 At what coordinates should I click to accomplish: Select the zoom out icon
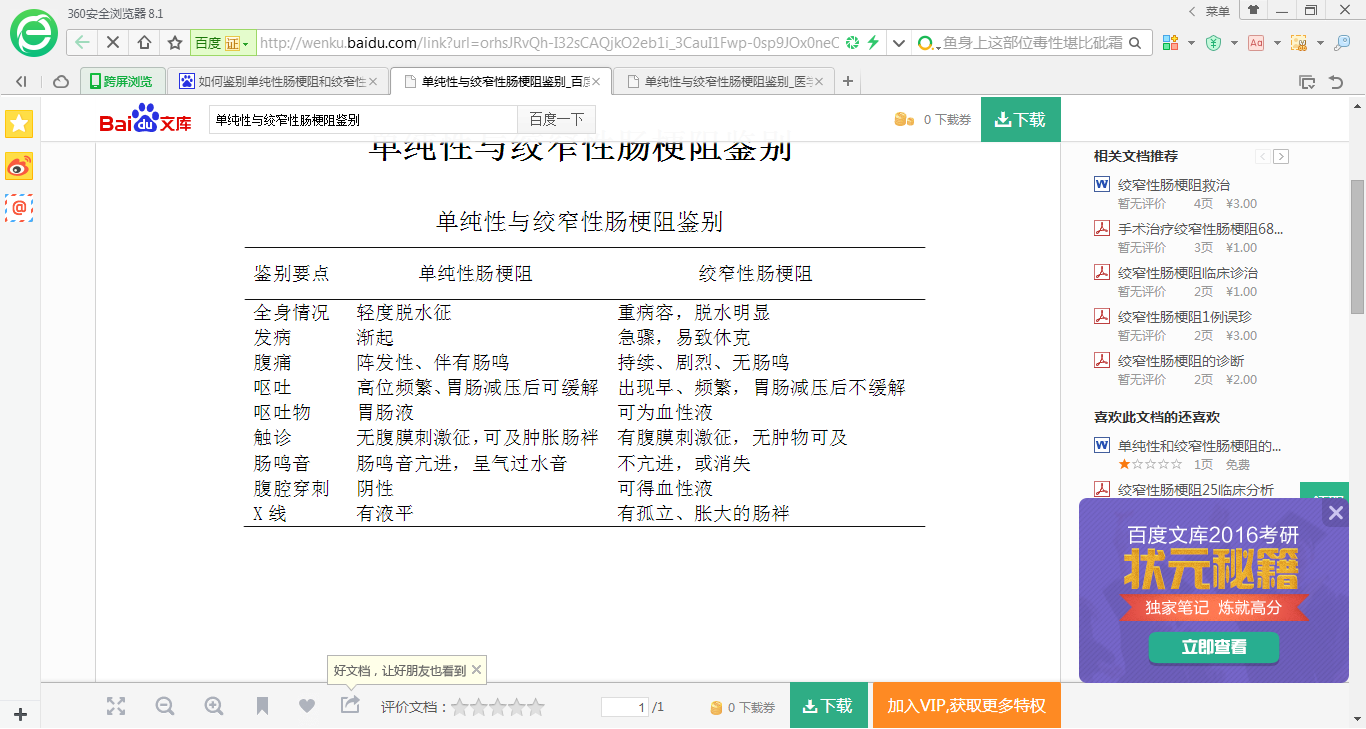point(164,706)
